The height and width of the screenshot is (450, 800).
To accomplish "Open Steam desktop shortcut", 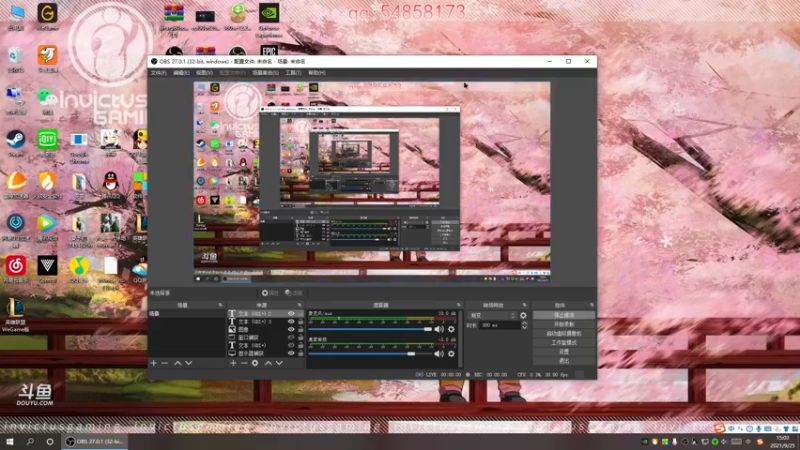I will [x=15, y=143].
